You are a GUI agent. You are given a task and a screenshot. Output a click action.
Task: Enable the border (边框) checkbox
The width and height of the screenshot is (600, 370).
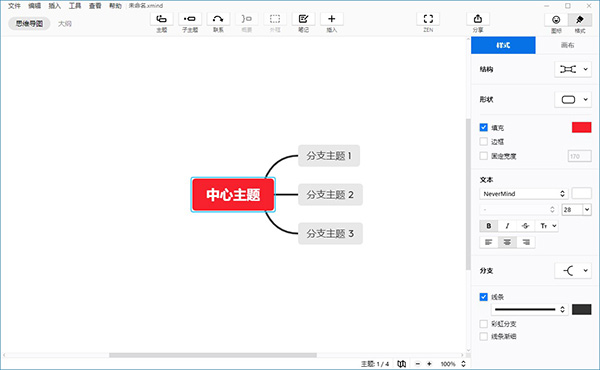[484, 142]
